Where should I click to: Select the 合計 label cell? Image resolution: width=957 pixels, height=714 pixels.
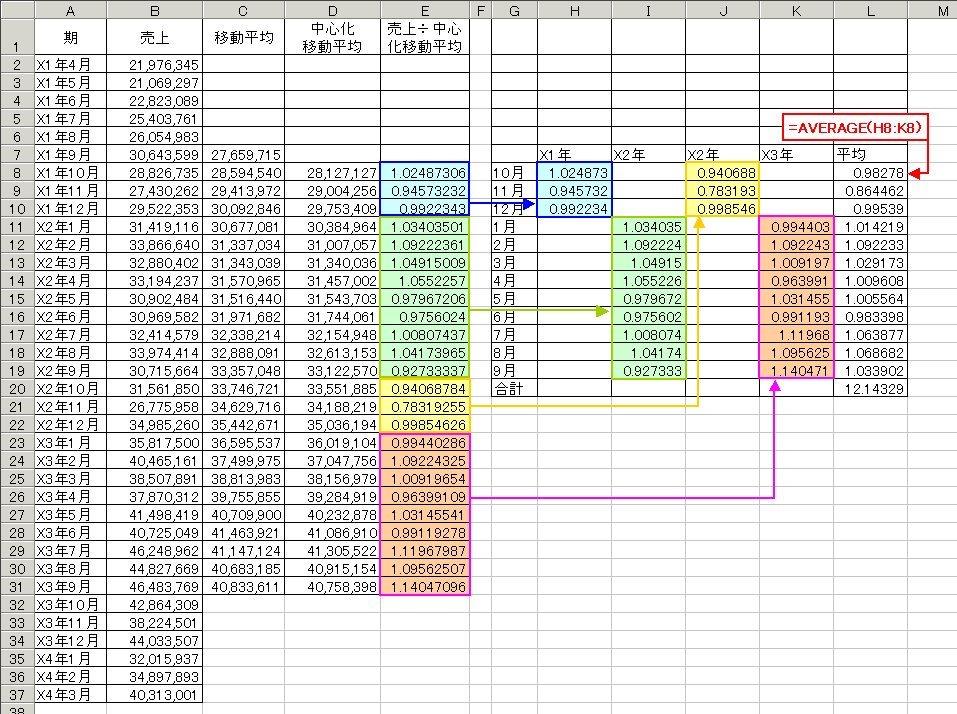514,387
